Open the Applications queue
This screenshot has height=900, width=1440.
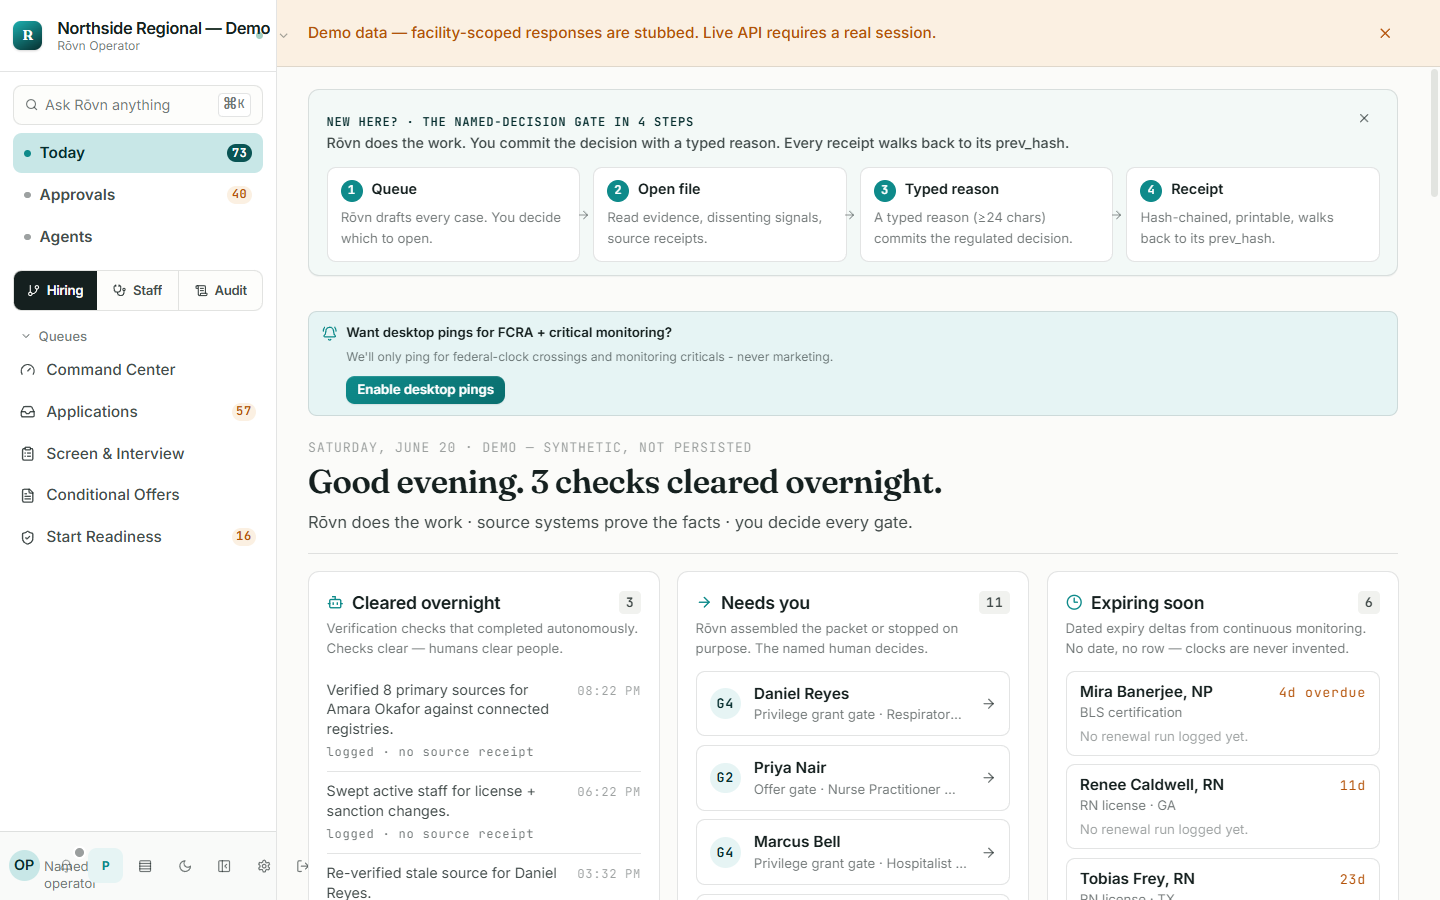(x=138, y=412)
